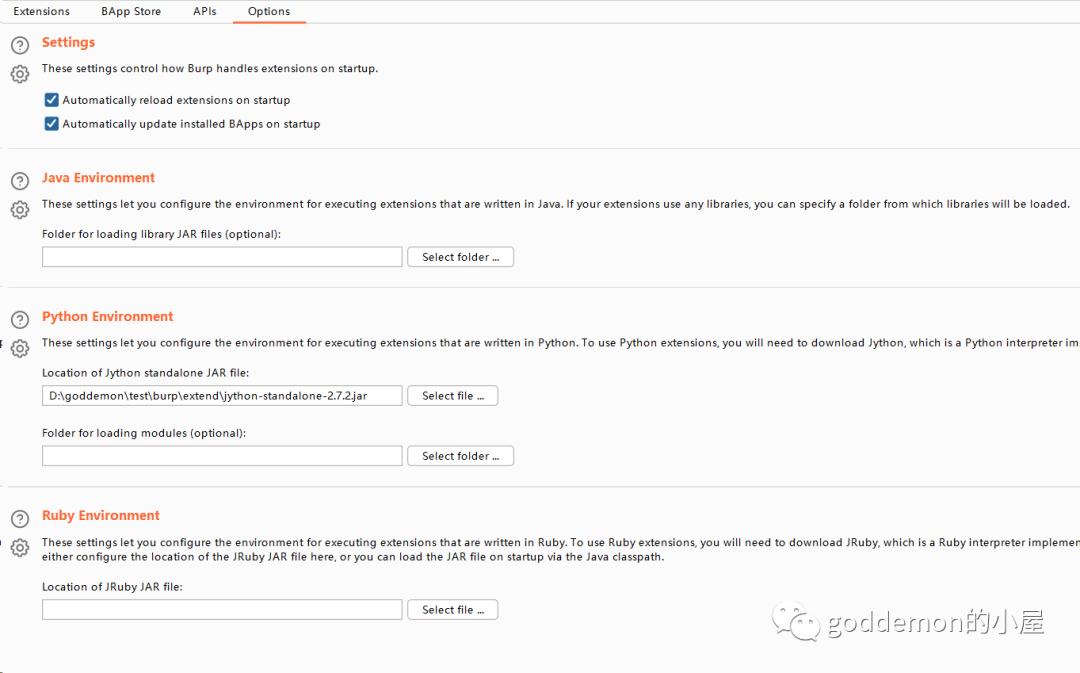Open help for the Ruby Environment section

[x=20, y=519]
